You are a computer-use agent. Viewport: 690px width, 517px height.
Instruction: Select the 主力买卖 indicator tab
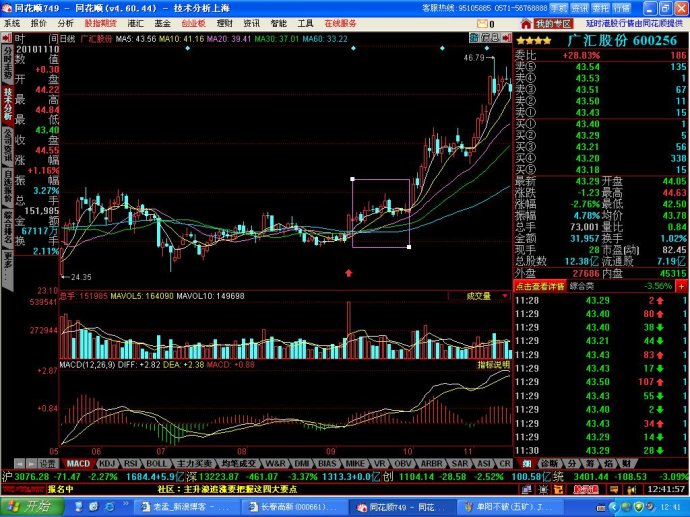(x=194, y=463)
